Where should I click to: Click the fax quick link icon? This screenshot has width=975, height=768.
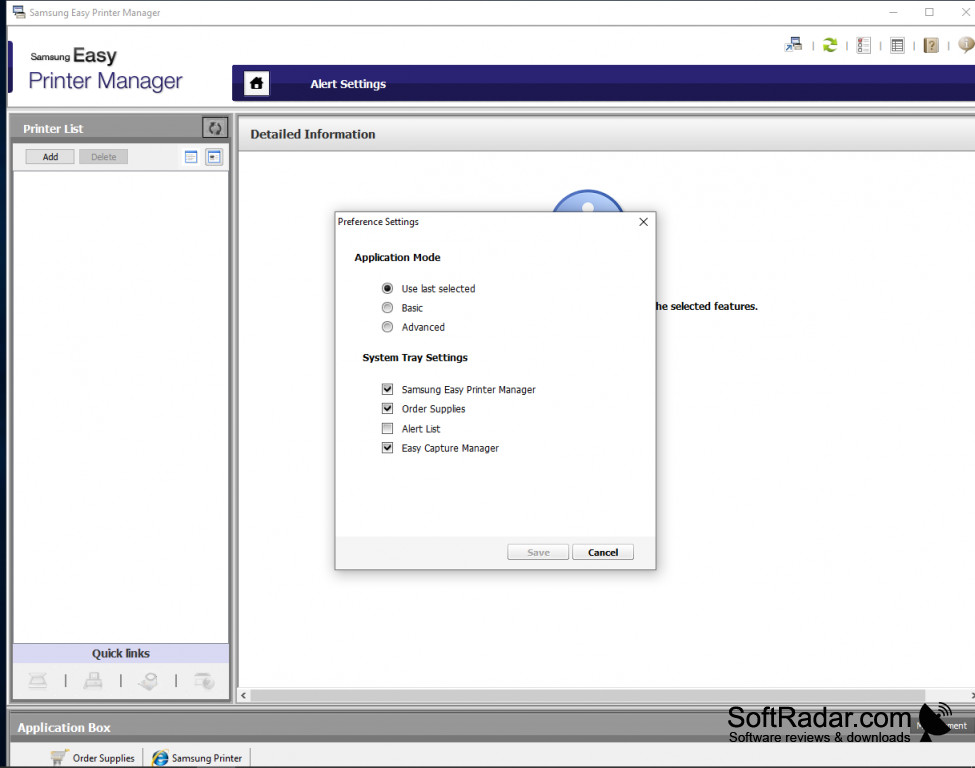pyautogui.click(x=93, y=681)
